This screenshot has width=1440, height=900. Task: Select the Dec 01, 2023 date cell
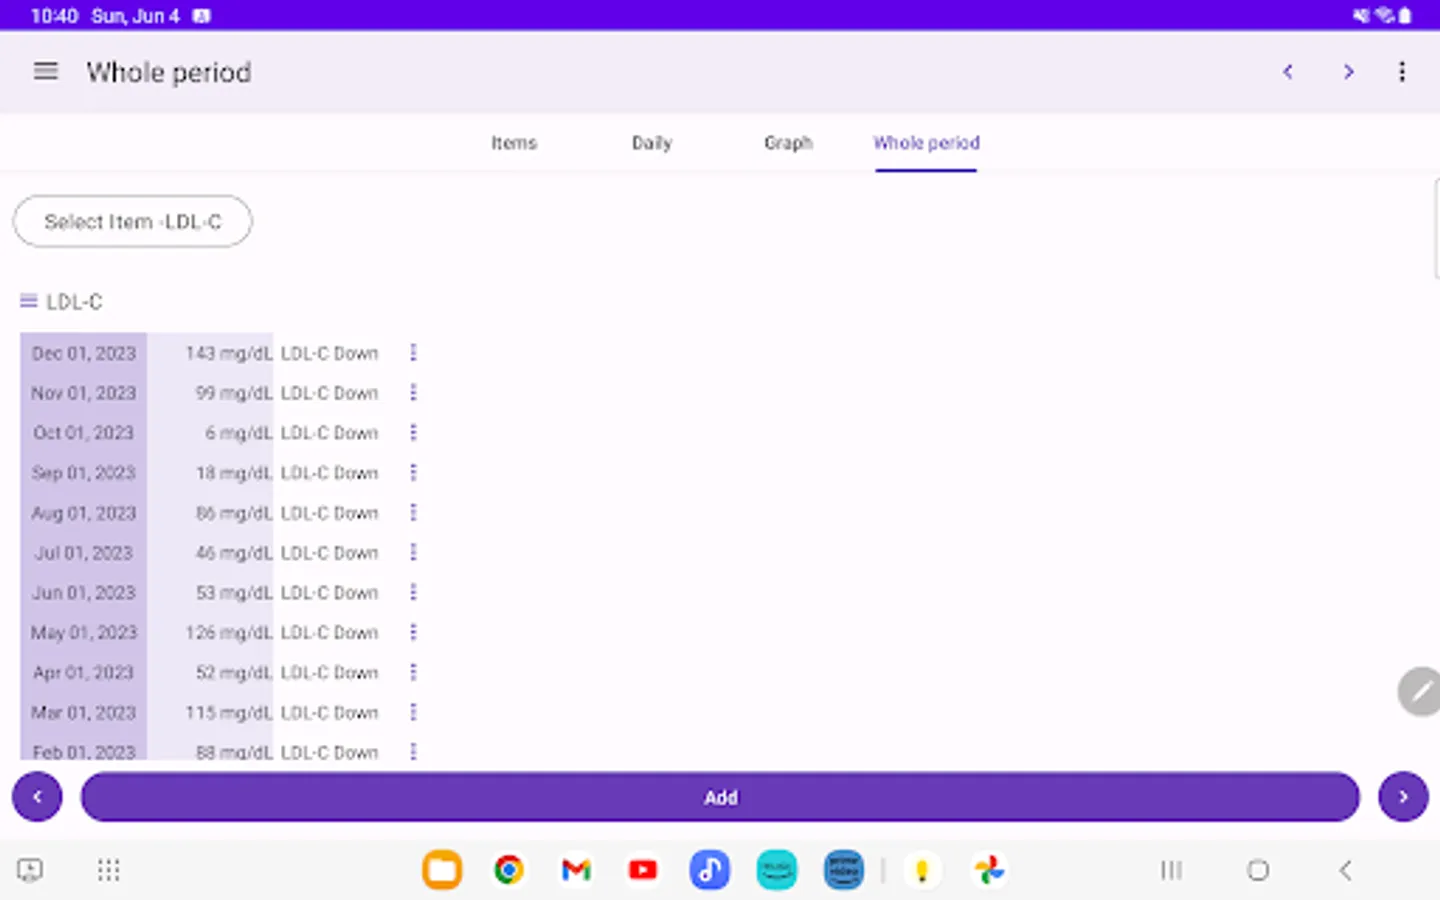pyautogui.click(x=84, y=353)
